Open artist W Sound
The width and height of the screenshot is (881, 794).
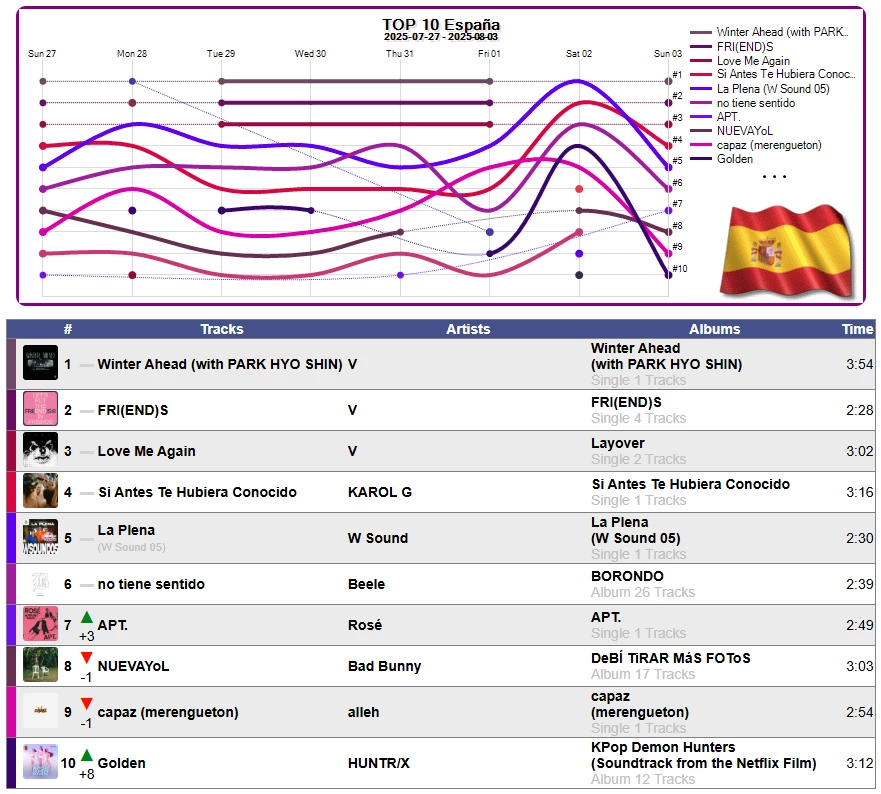click(x=378, y=538)
